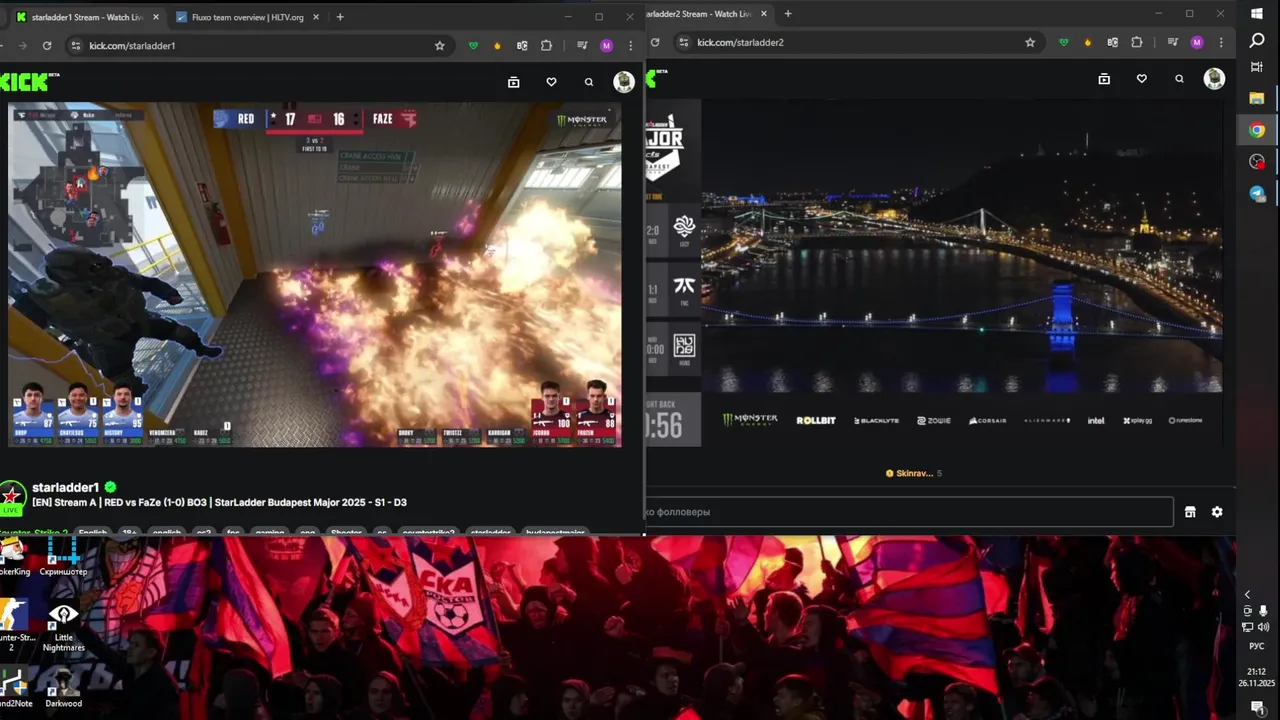Reload the starladder2 page

coord(655,42)
